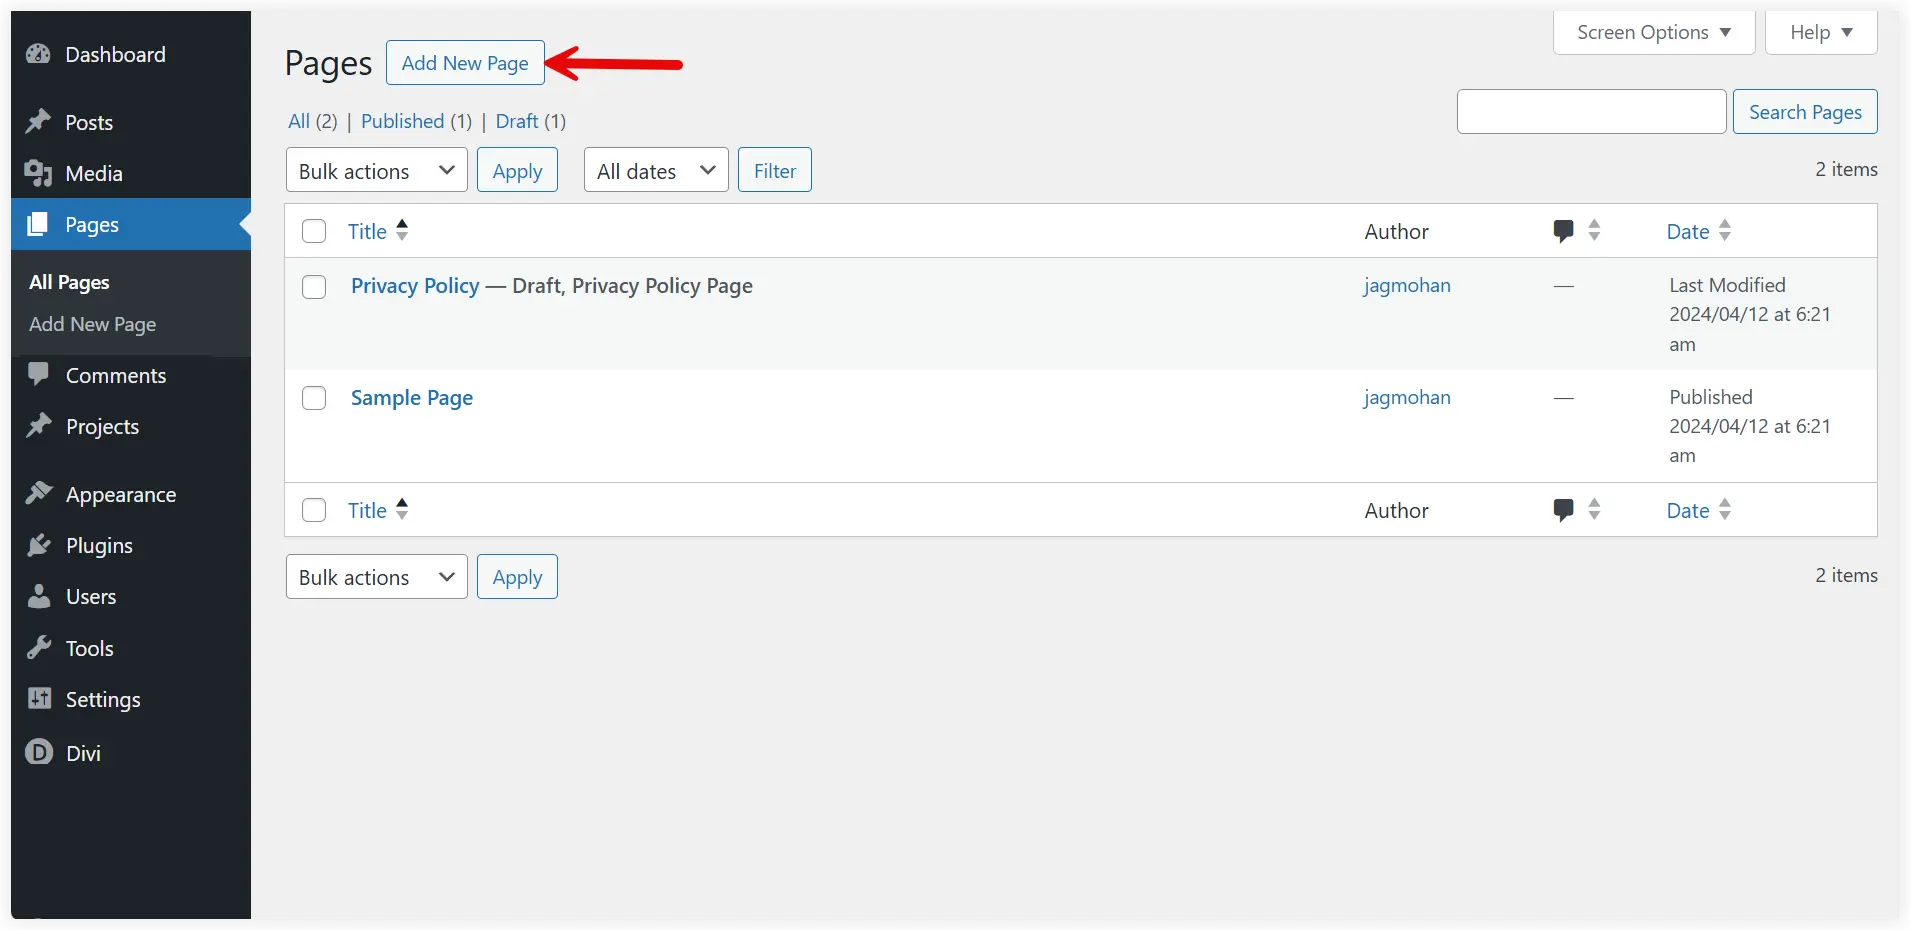Sort by Title using header sort arrows
The height and width of the screenshot is (931, 1911).
point(402,230)
